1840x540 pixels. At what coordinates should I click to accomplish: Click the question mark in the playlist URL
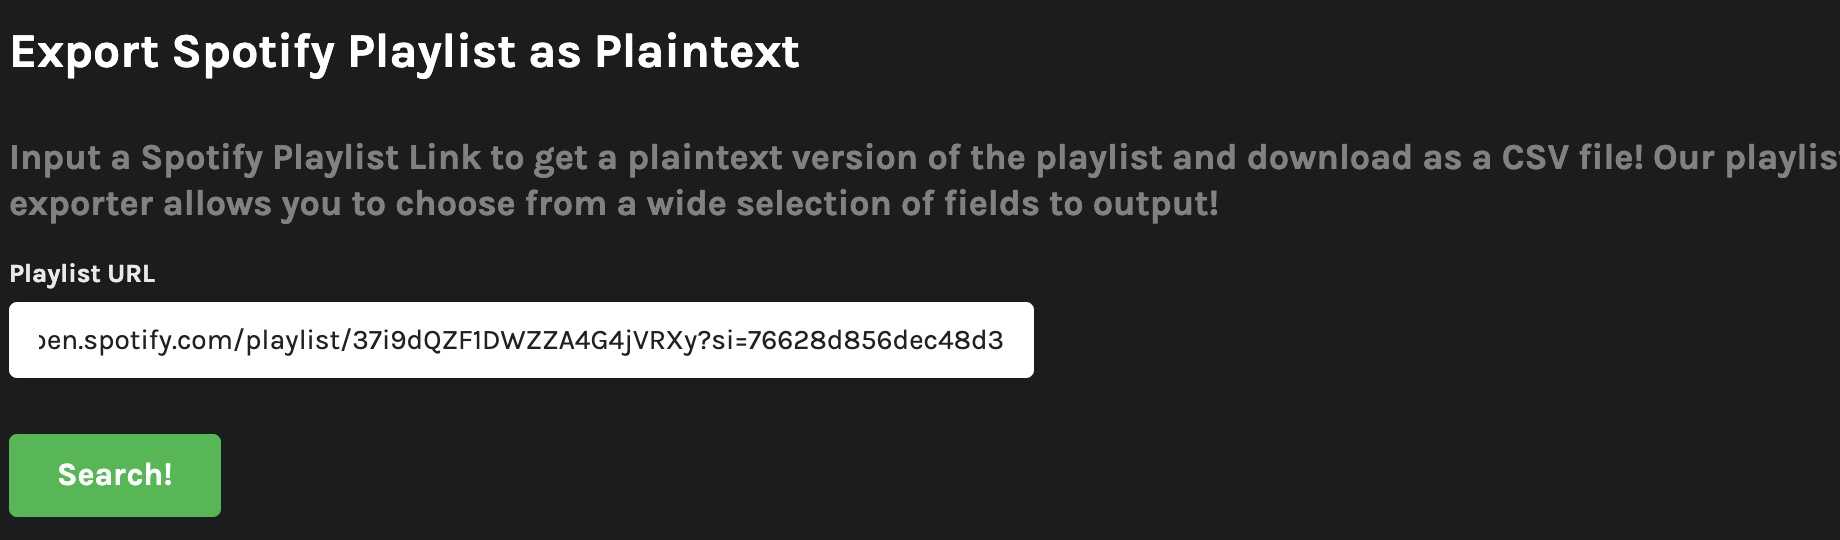coord(704,341)
